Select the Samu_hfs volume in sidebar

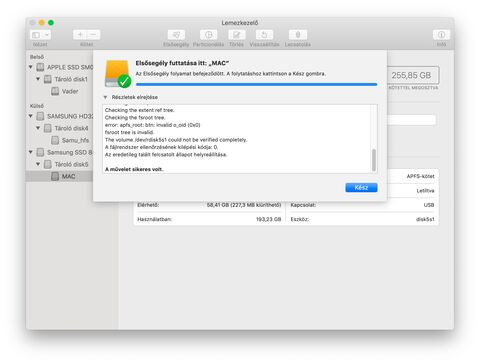75,140
